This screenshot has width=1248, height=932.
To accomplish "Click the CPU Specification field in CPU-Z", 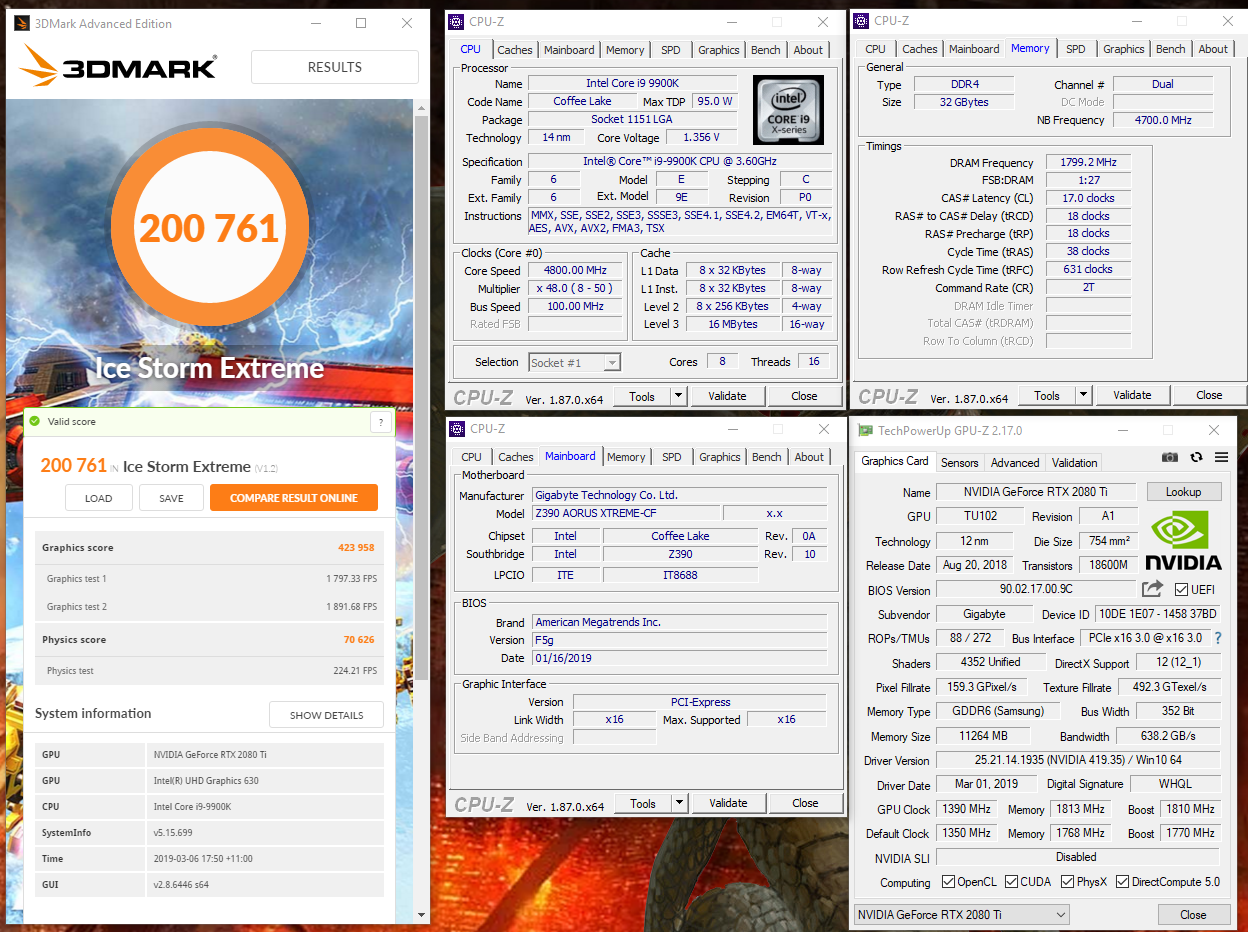I will tap(680, 161).
